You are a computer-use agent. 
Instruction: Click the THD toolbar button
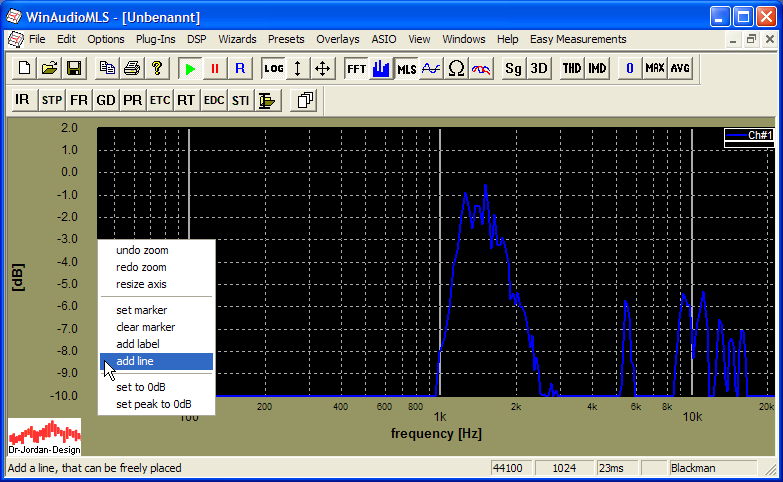pyautogui.click(x=571, y=68)
